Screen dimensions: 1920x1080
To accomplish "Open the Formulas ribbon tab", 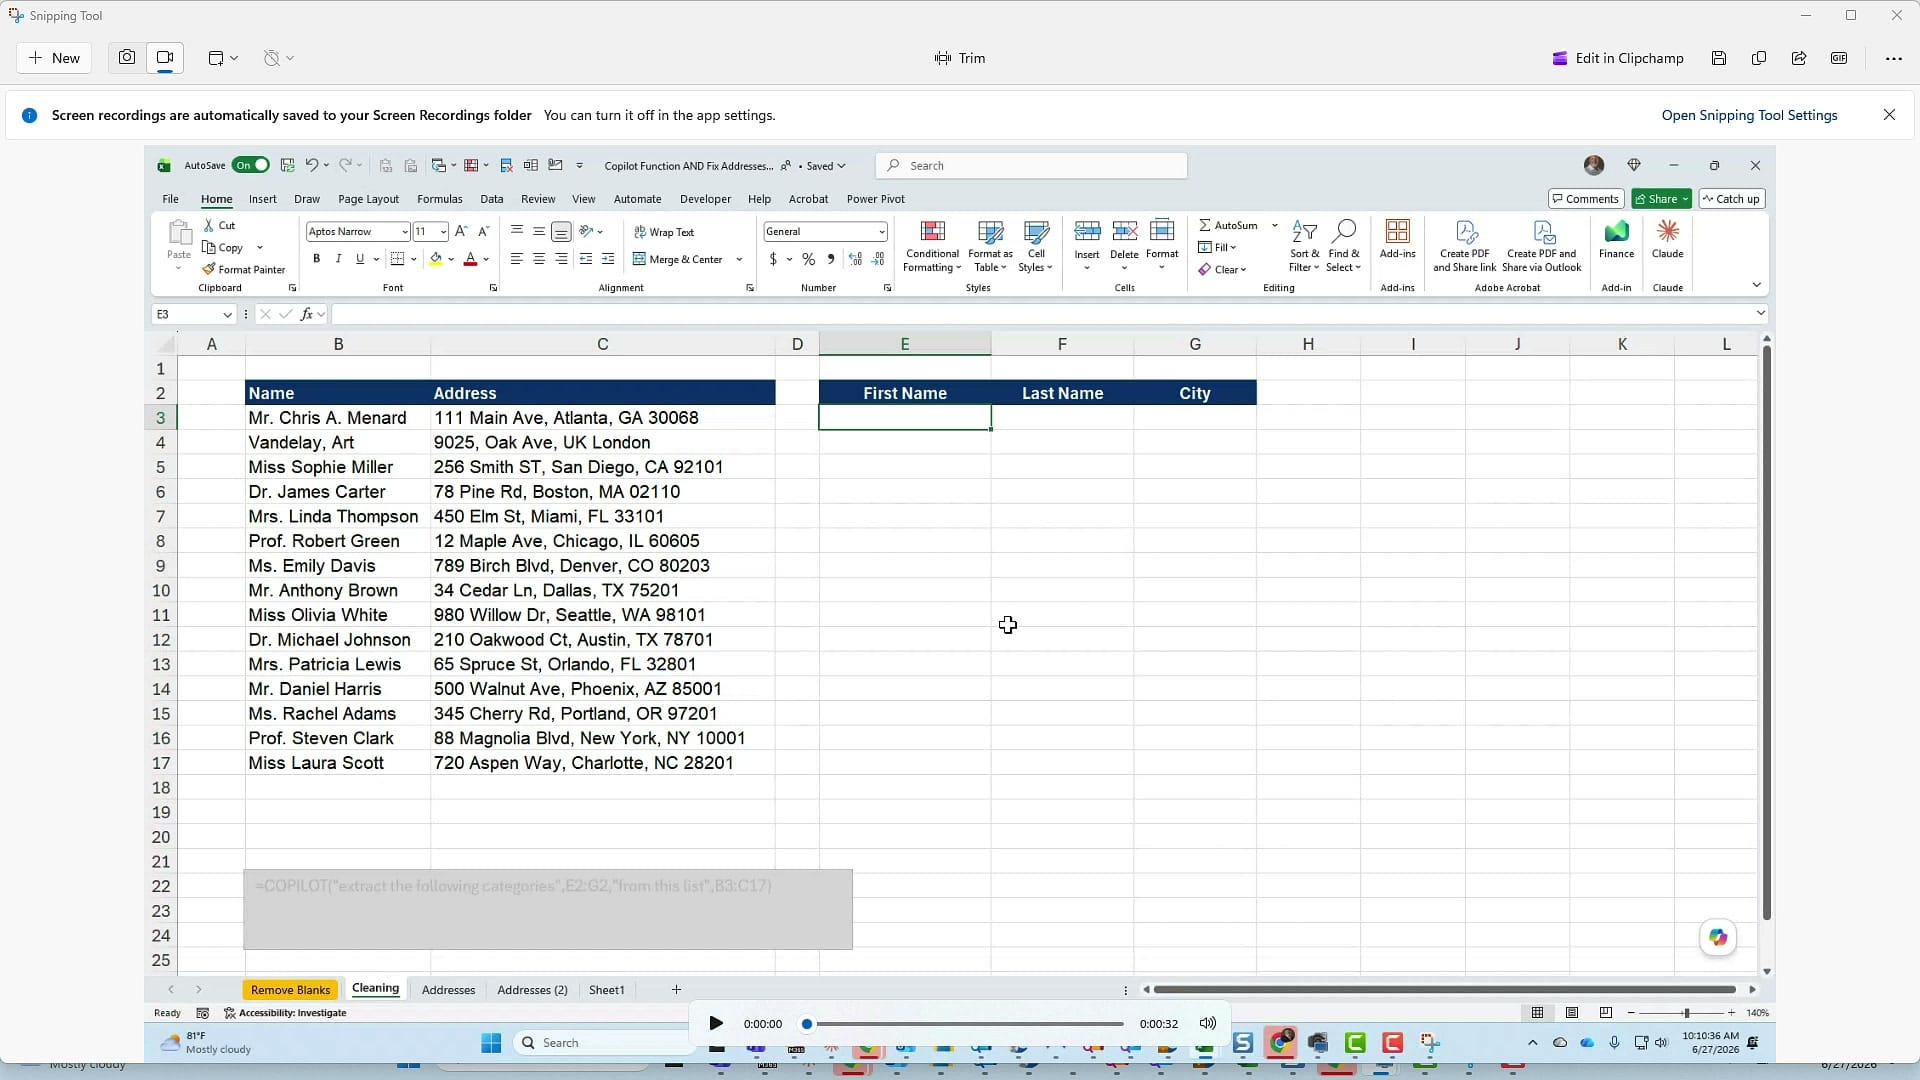I will click(440, 199).
